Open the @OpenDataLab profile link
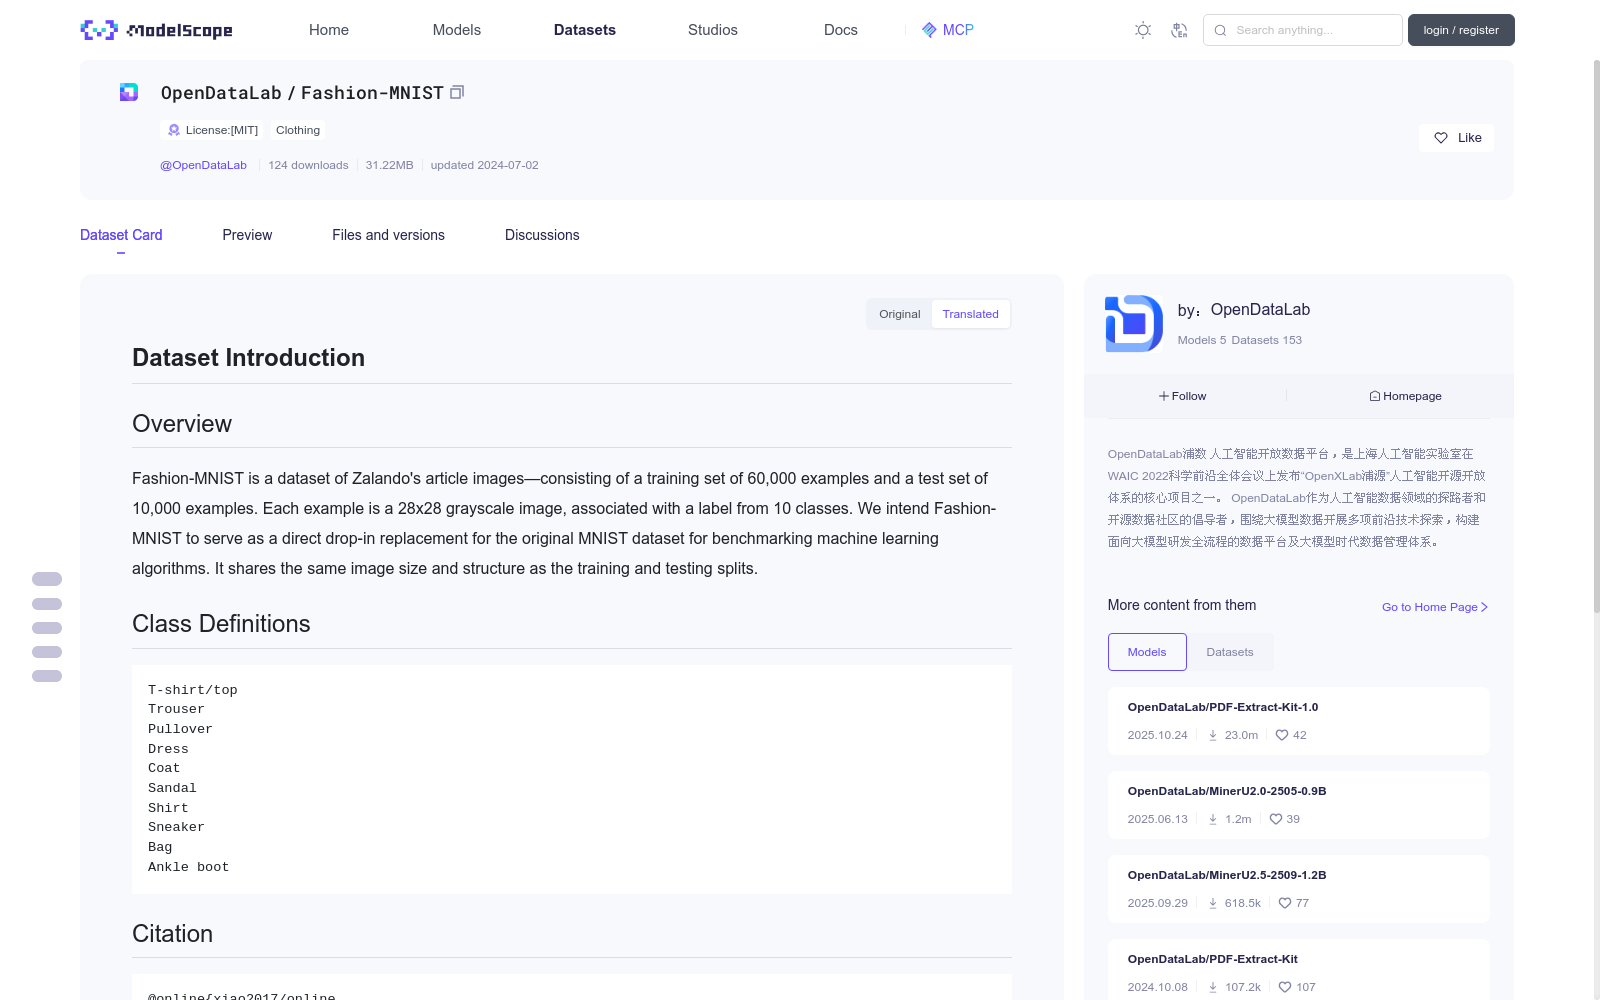Image resolution: width=1600 pixels, height=1000 pixels. pyautogui.click(x=203, y=165)
